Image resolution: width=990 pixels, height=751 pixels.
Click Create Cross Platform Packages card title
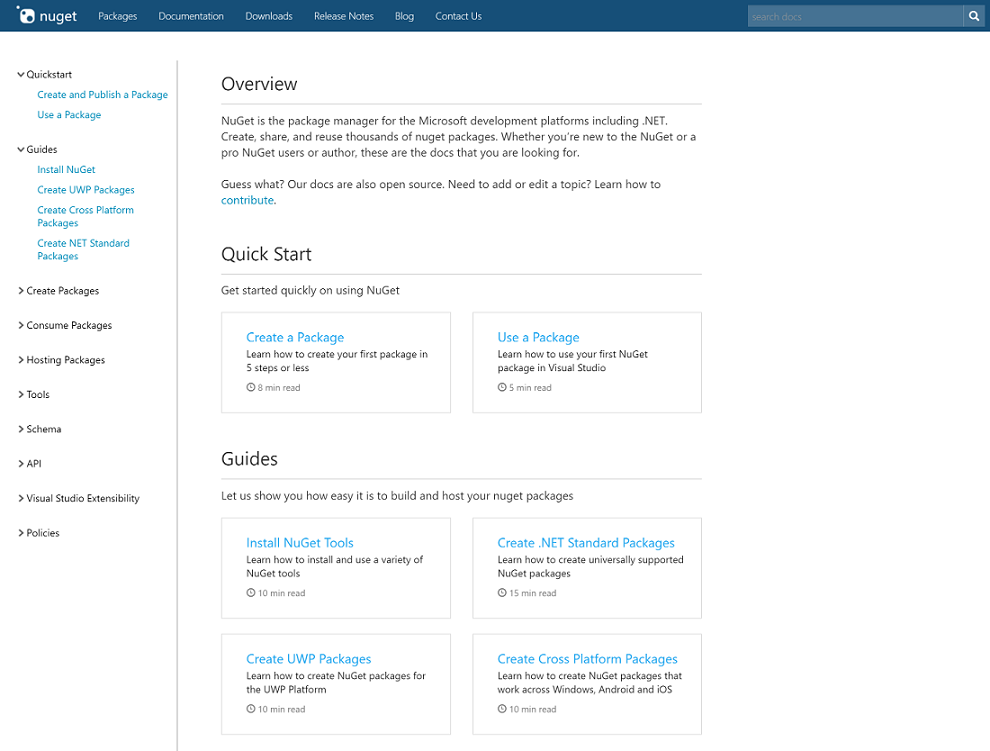pos(587,659)
